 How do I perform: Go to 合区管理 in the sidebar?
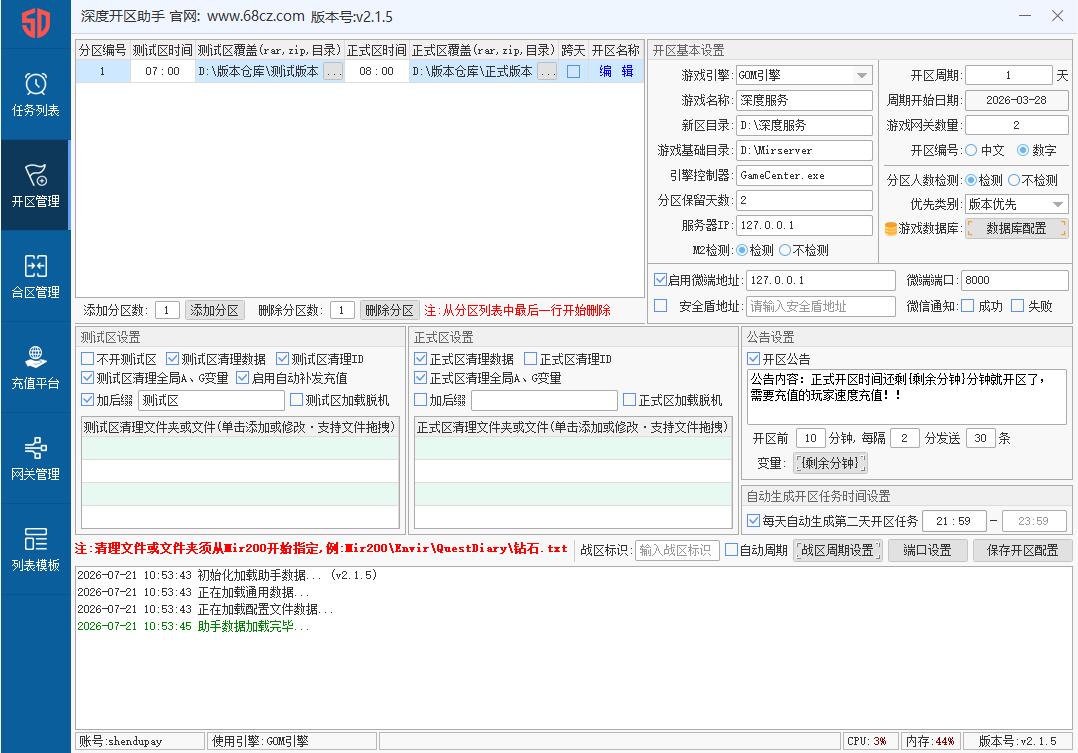[x=35, y=276]
